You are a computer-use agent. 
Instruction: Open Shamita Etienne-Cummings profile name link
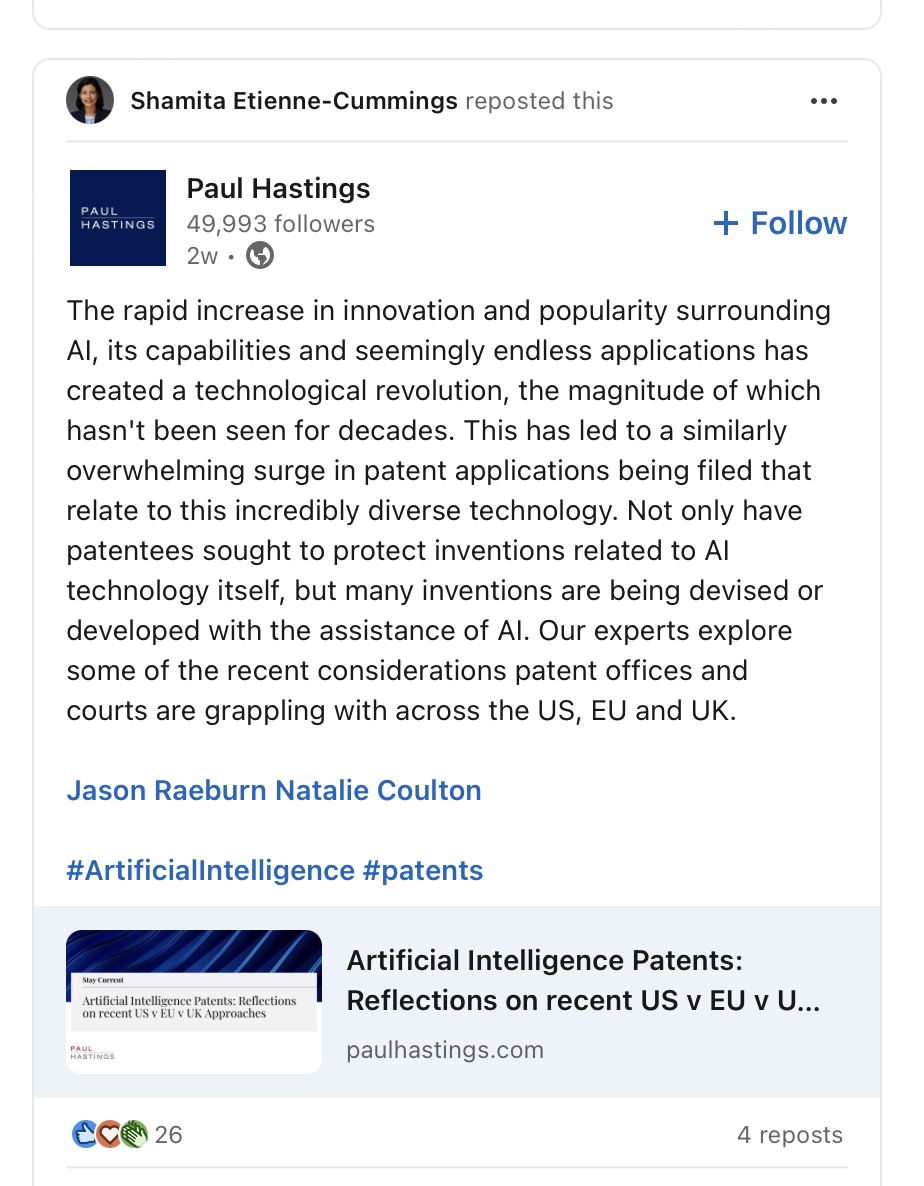(x=294, y=101)
